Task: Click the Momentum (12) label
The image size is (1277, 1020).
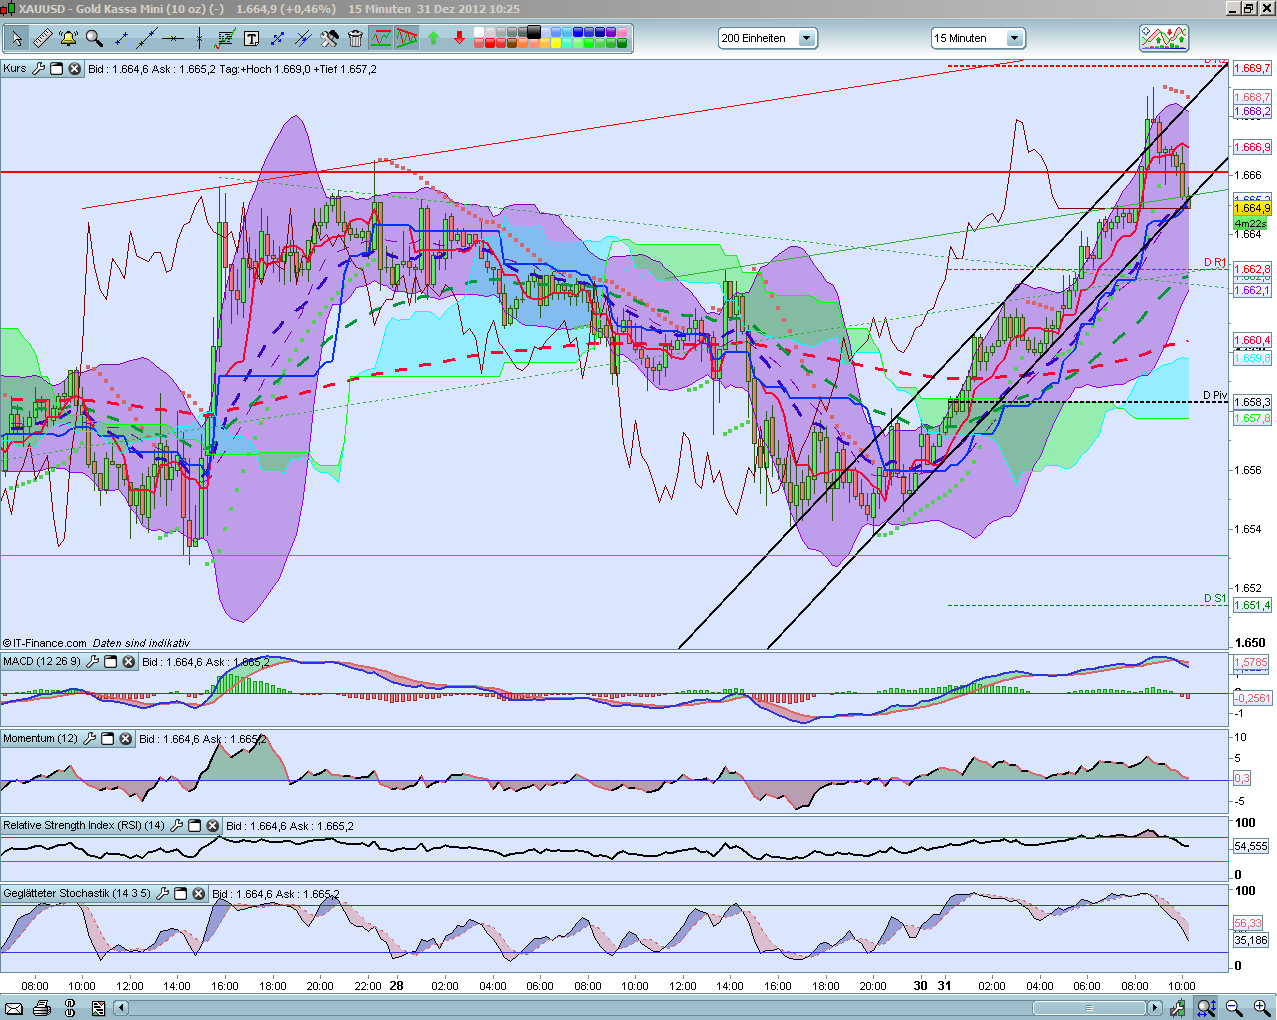Action: pos(41,738)
